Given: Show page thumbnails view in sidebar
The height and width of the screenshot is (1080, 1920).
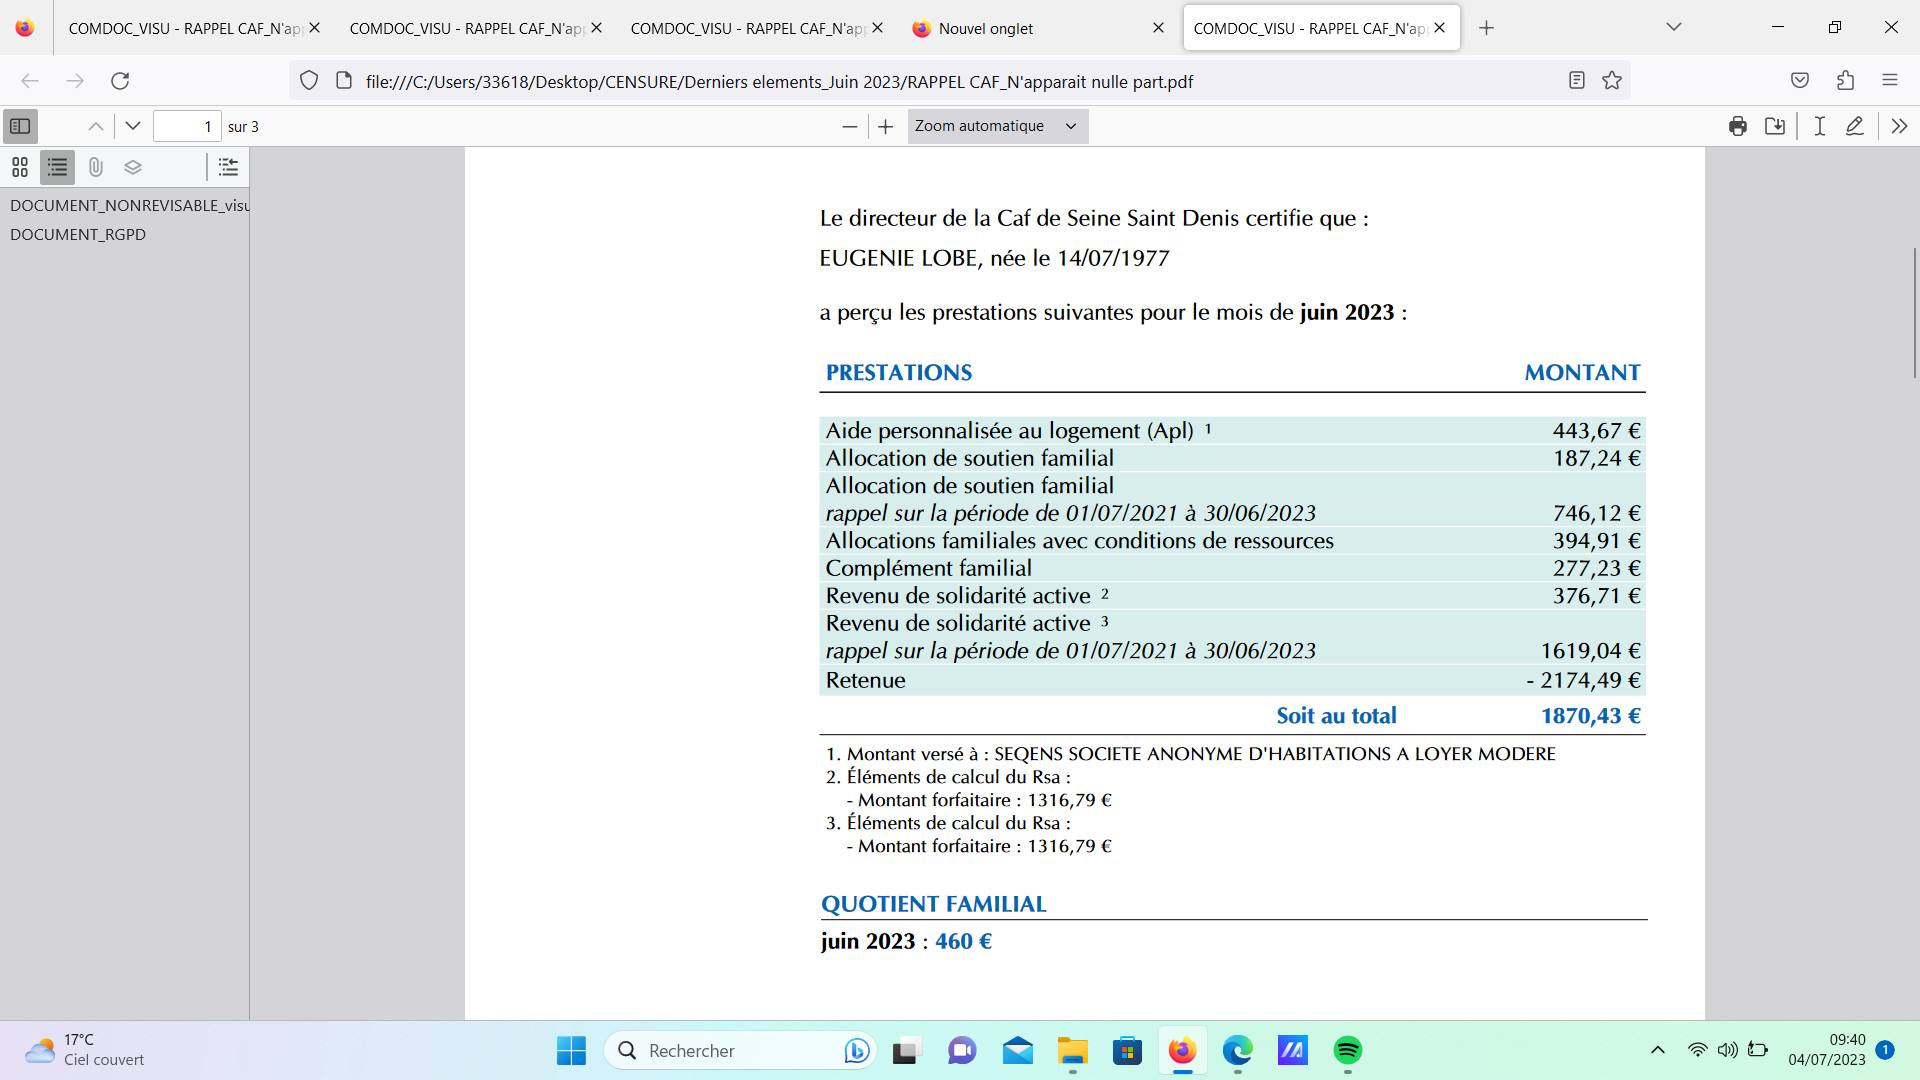Looking at the screenshot, I should 20,167.
